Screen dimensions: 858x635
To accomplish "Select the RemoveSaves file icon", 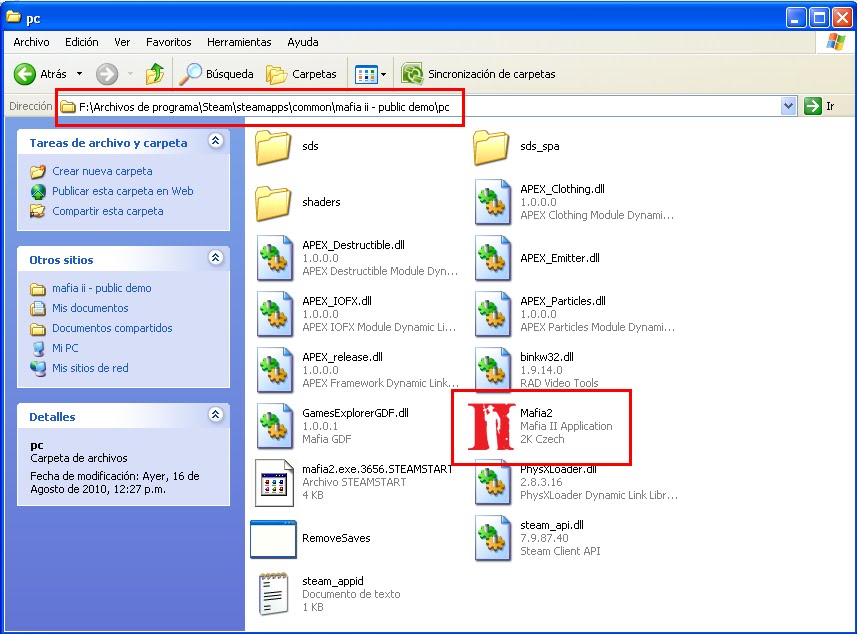I will [x=273, y=539].
